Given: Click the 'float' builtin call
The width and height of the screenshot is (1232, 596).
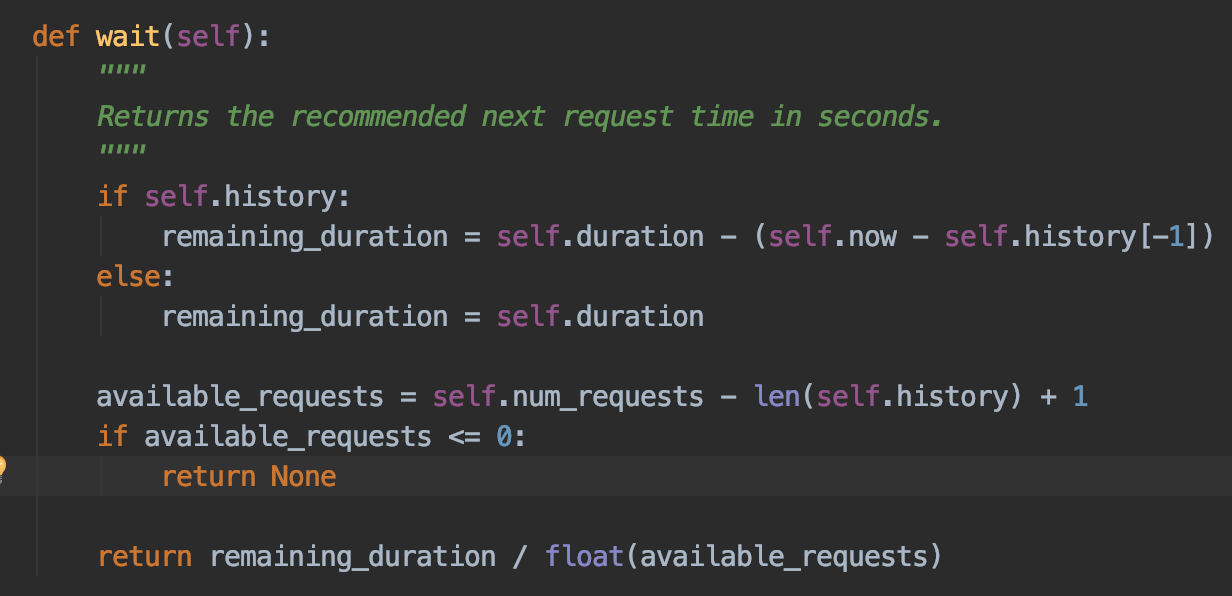Looking at the screenshot, I should click(585, 556).
